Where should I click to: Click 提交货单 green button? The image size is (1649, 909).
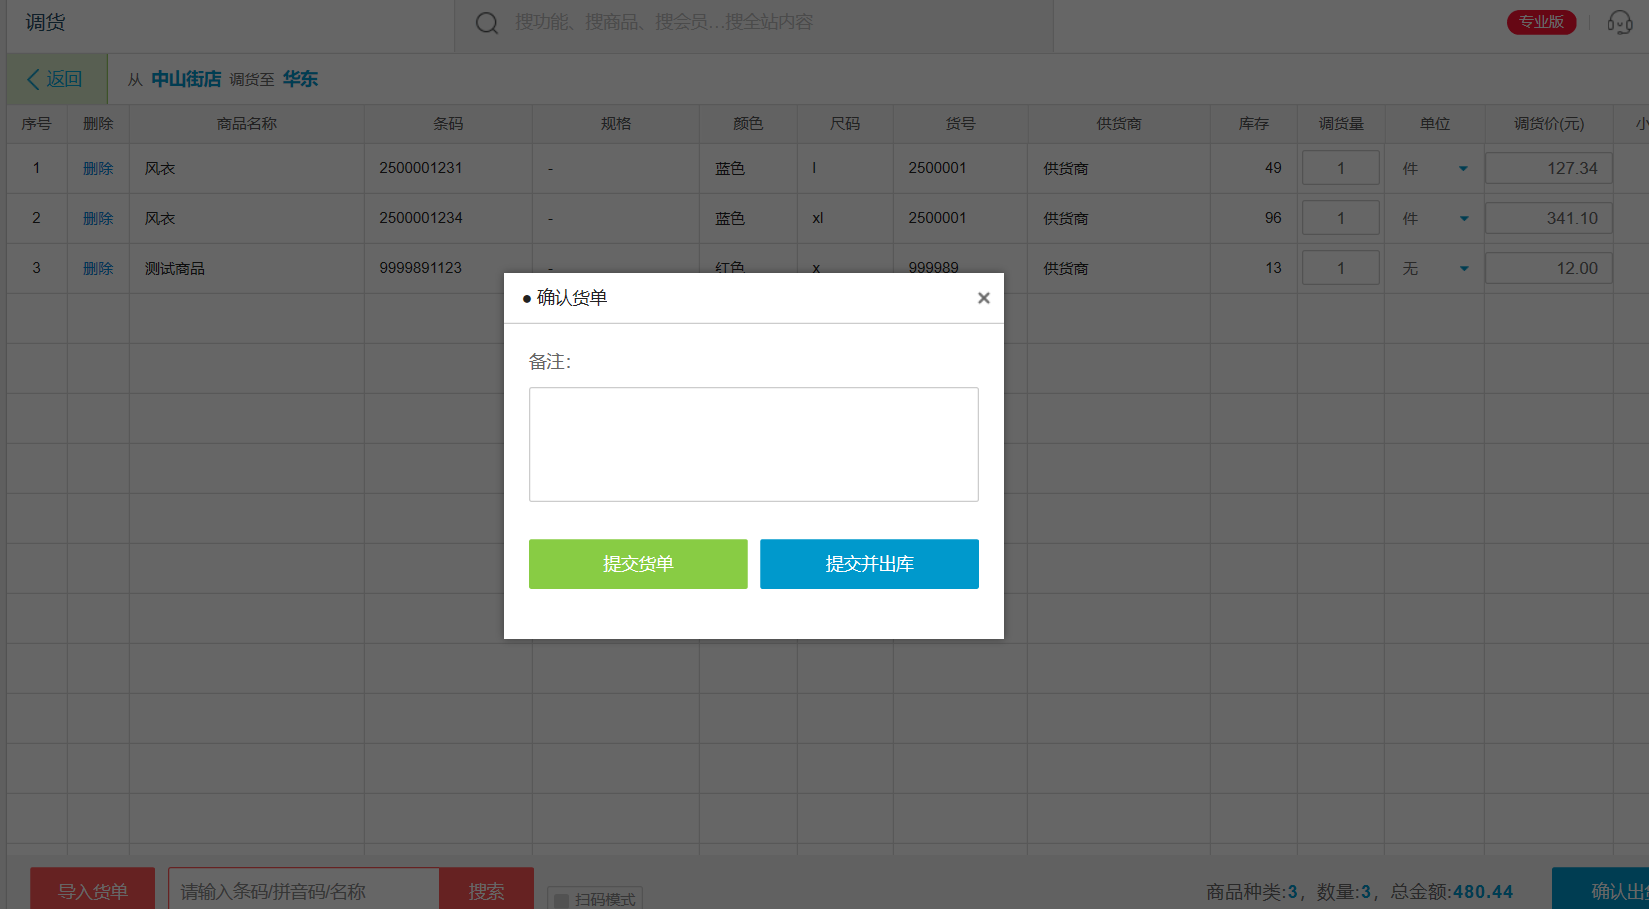click(x=637, y=564)
